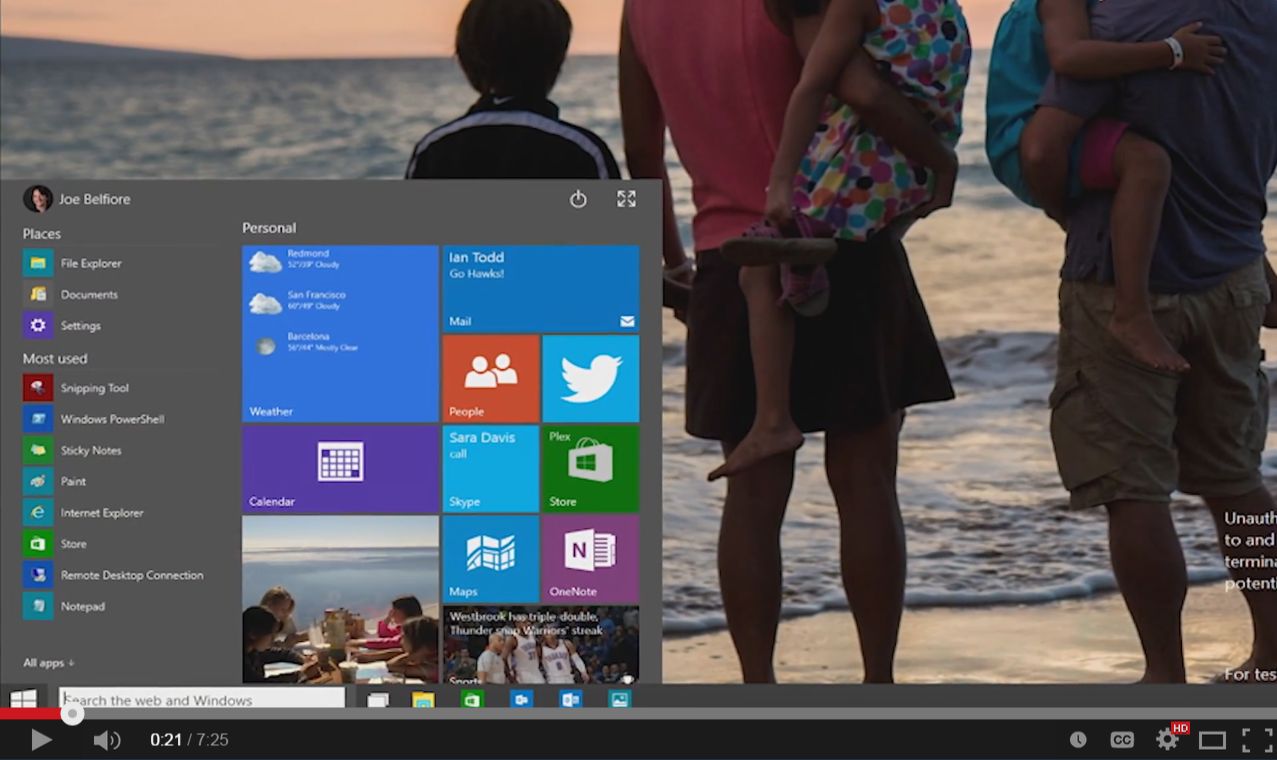The image size is (1277, 760).
Task: Open the Twitter tile
Action: 590,377
